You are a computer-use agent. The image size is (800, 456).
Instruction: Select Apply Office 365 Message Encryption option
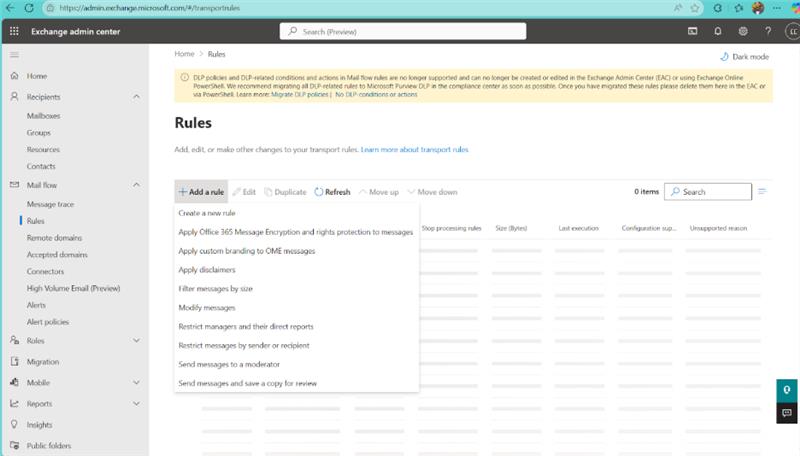[x=295, y=232]
